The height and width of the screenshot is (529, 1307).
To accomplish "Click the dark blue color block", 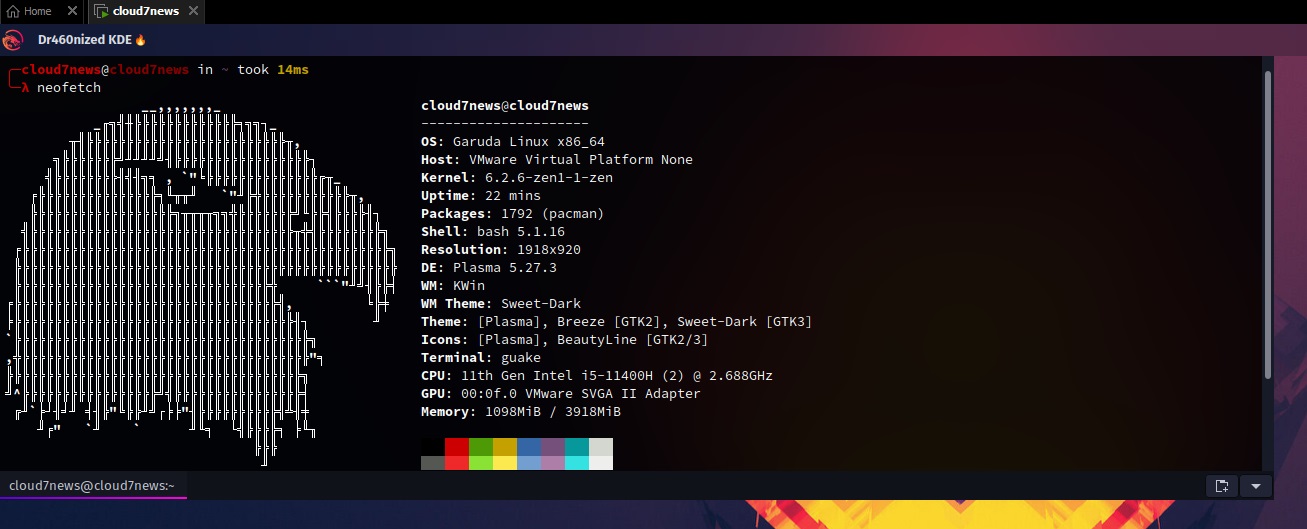I will click(529, 447).
